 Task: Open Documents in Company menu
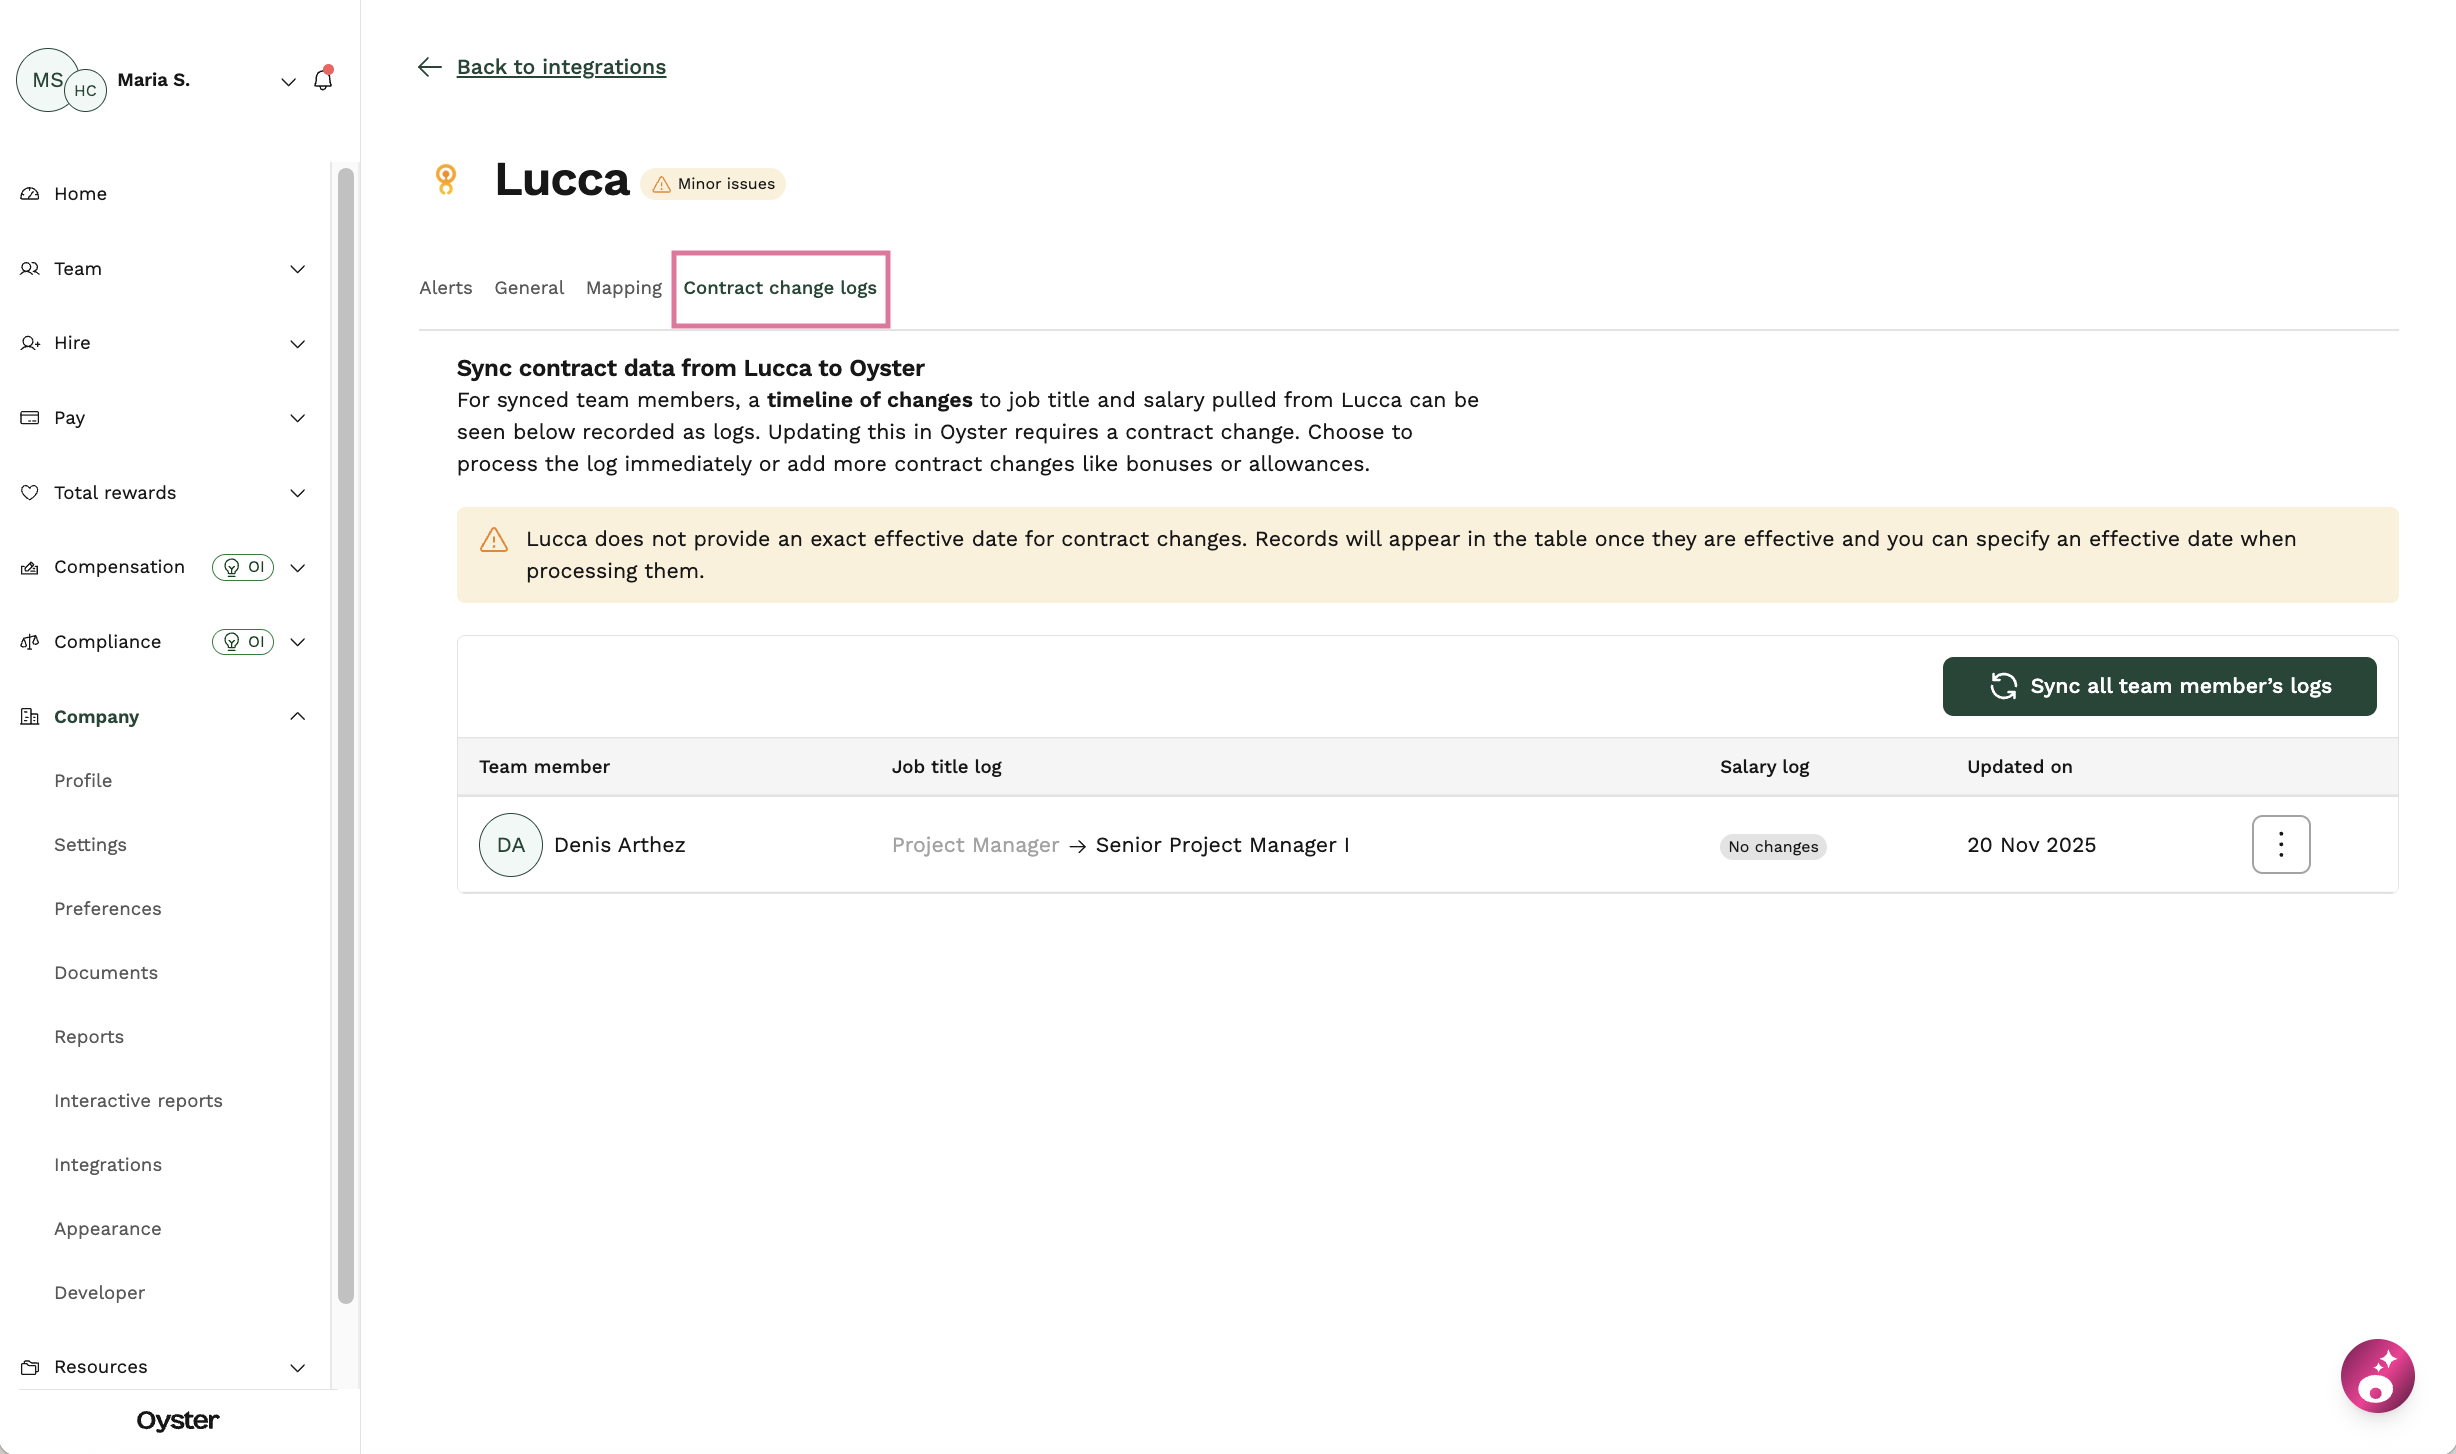click(x=106, y=973)
